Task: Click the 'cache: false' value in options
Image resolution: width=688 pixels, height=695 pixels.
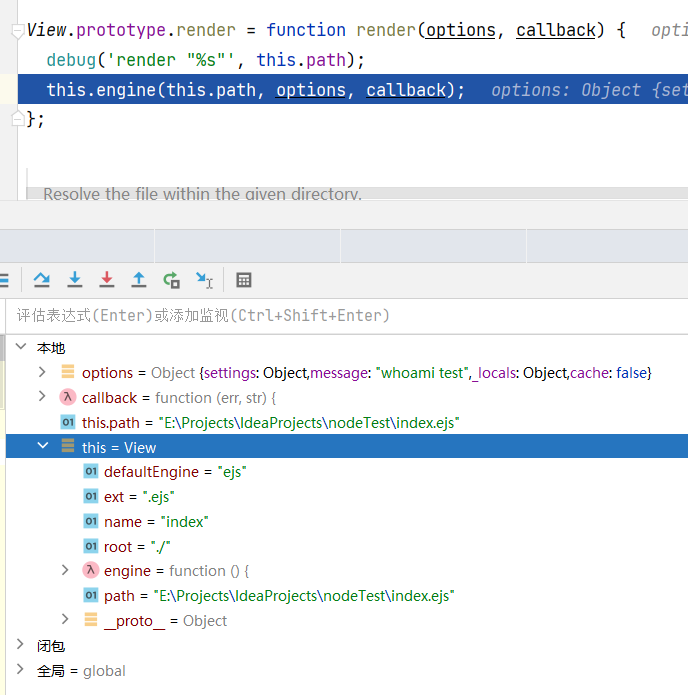Action: [x=609, y=373]
